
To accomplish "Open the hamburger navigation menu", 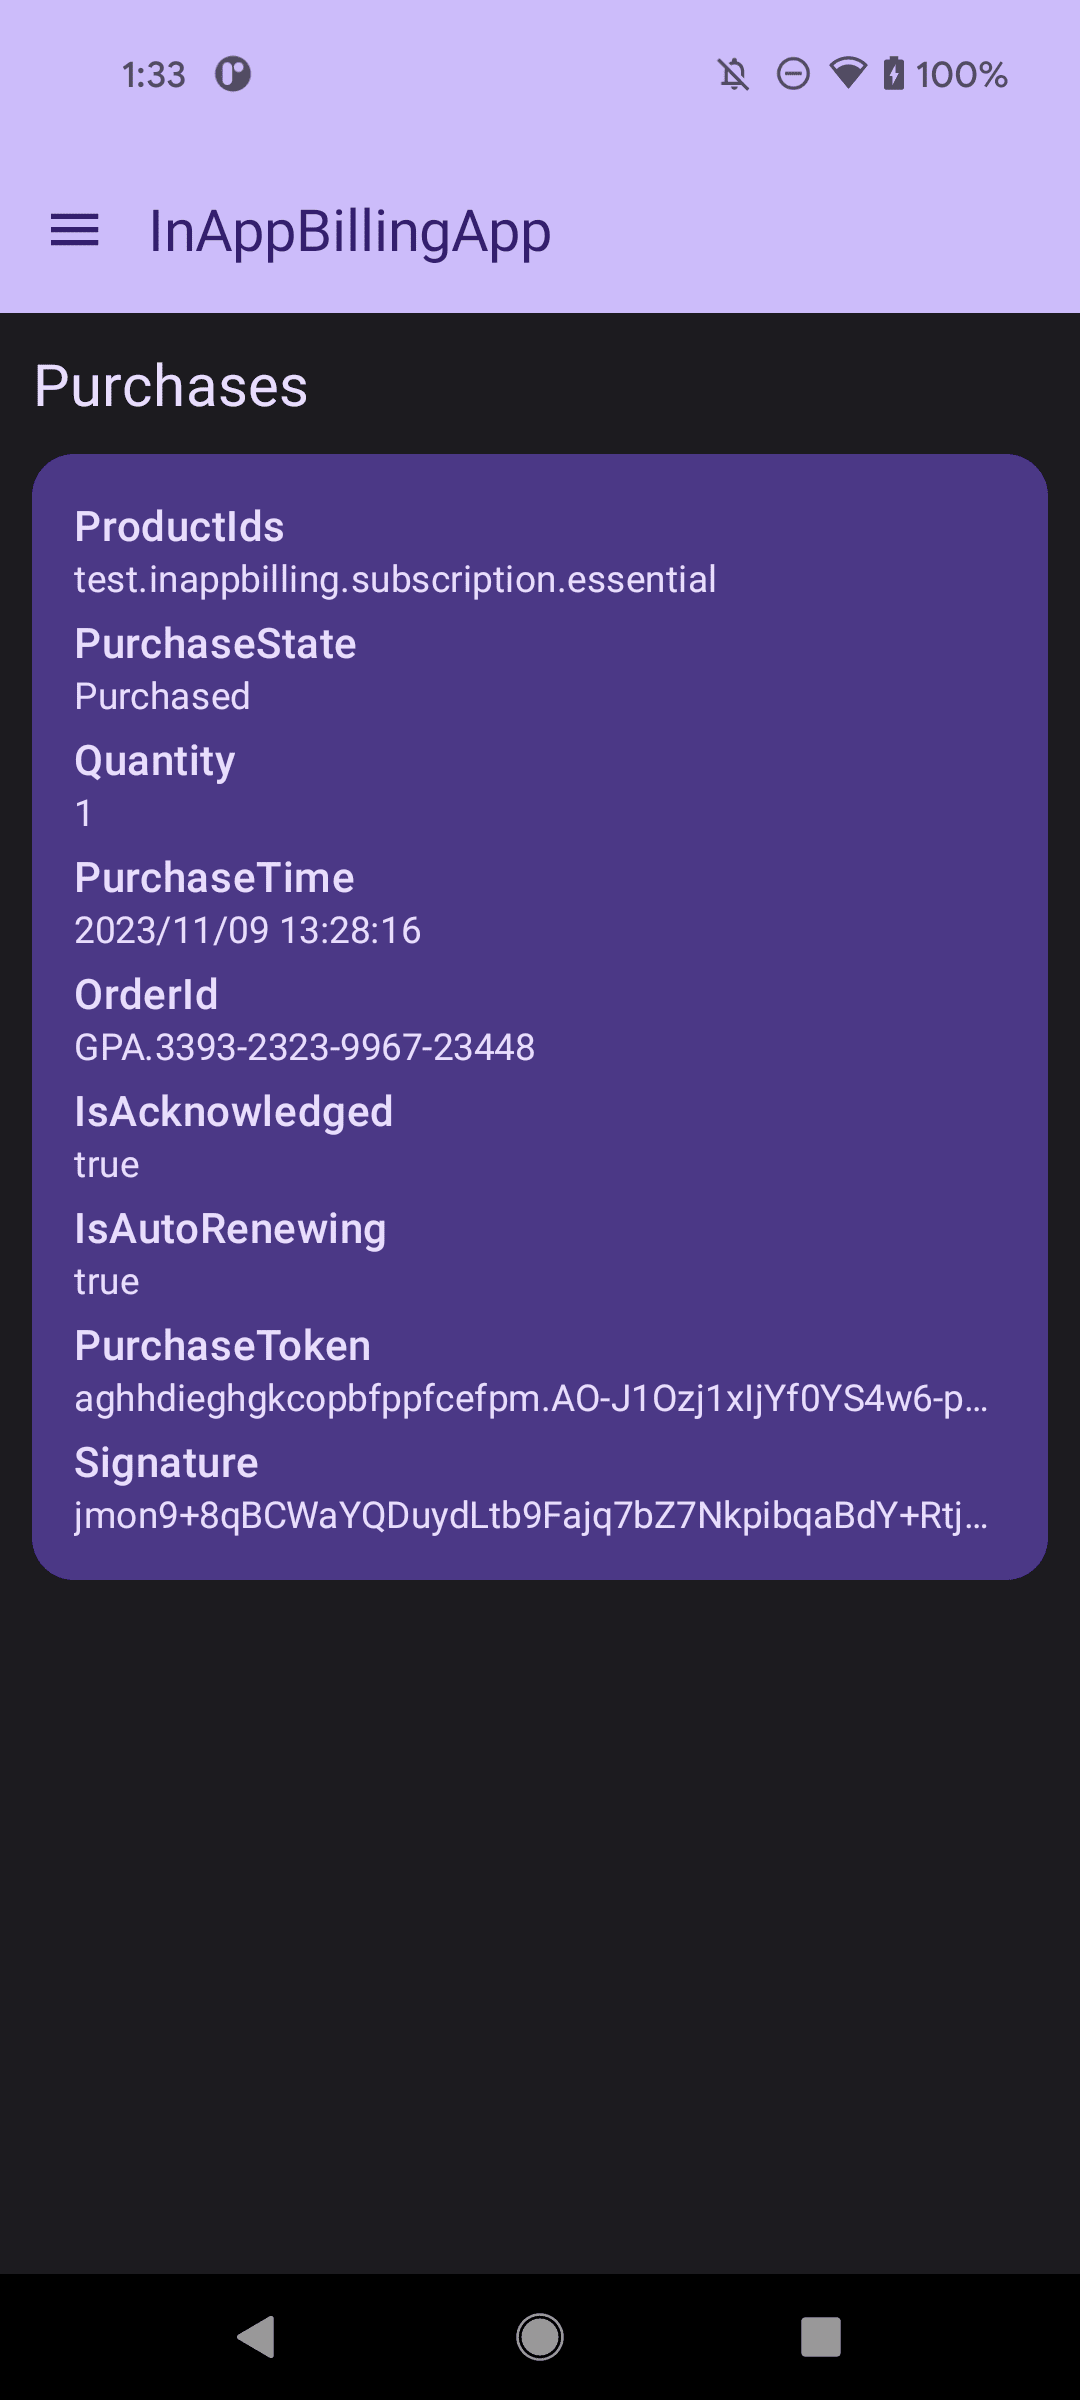I will tap(75, 231).
